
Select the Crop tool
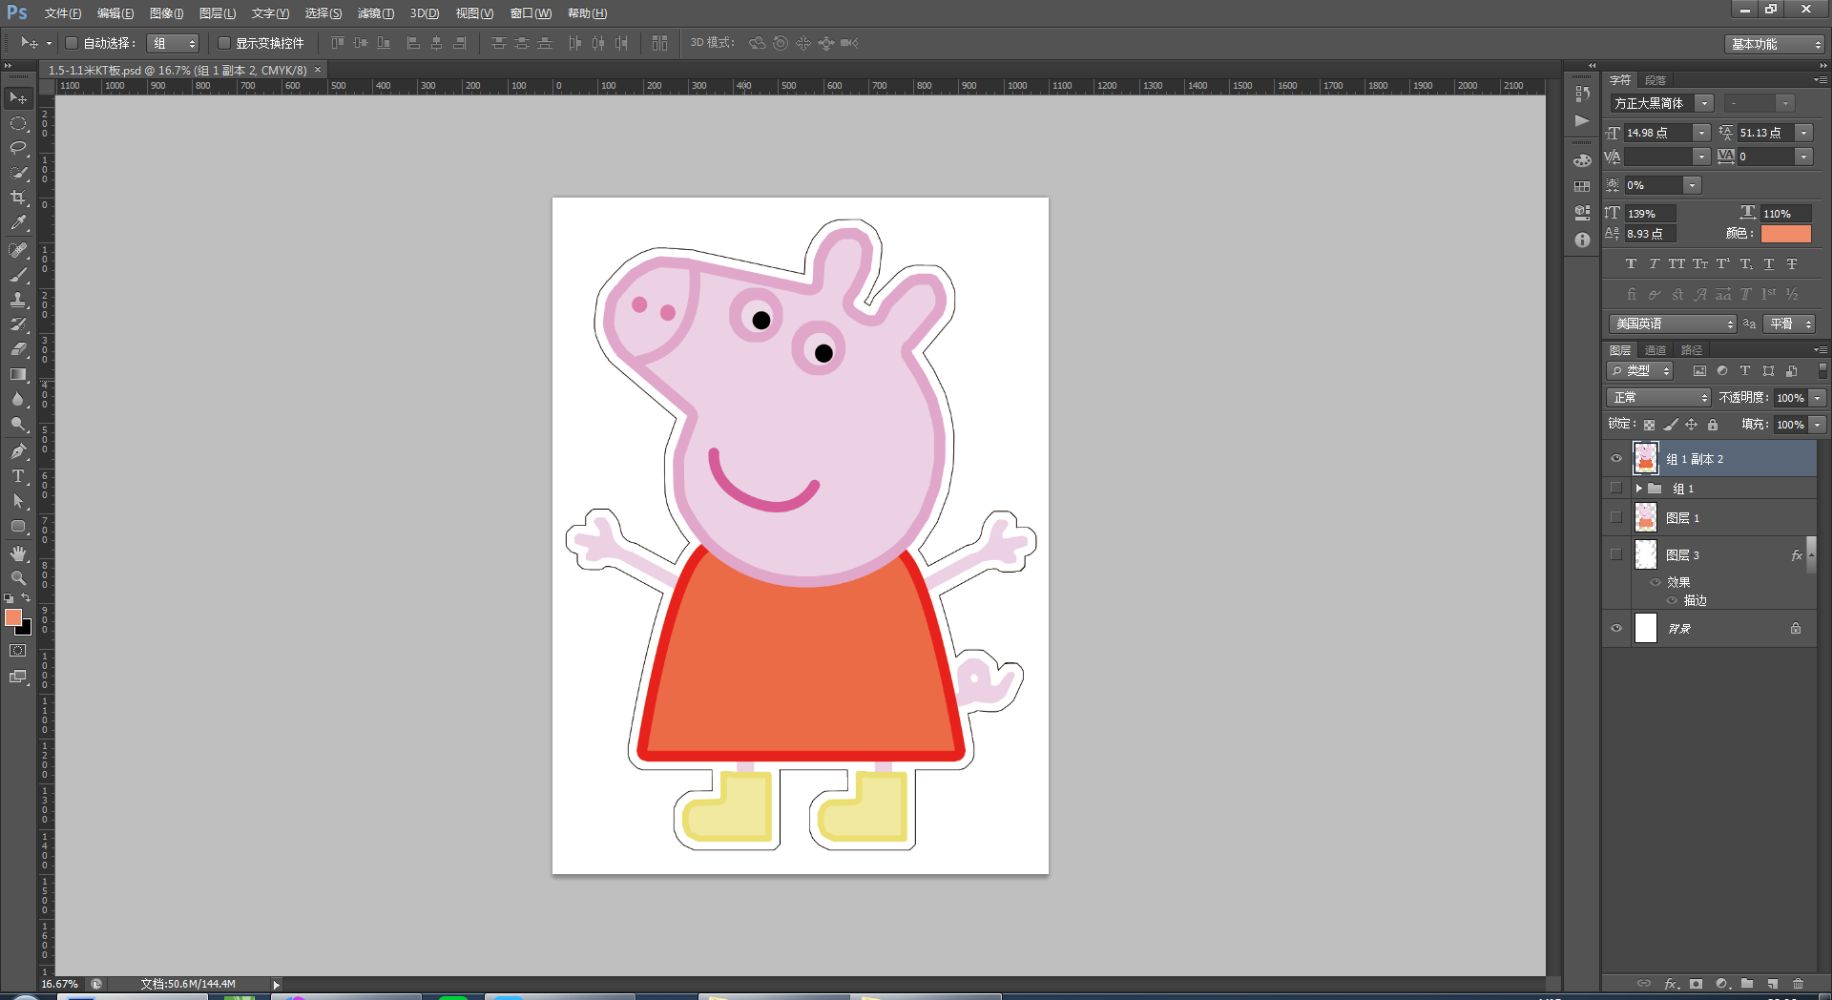(x=18, y=198)
